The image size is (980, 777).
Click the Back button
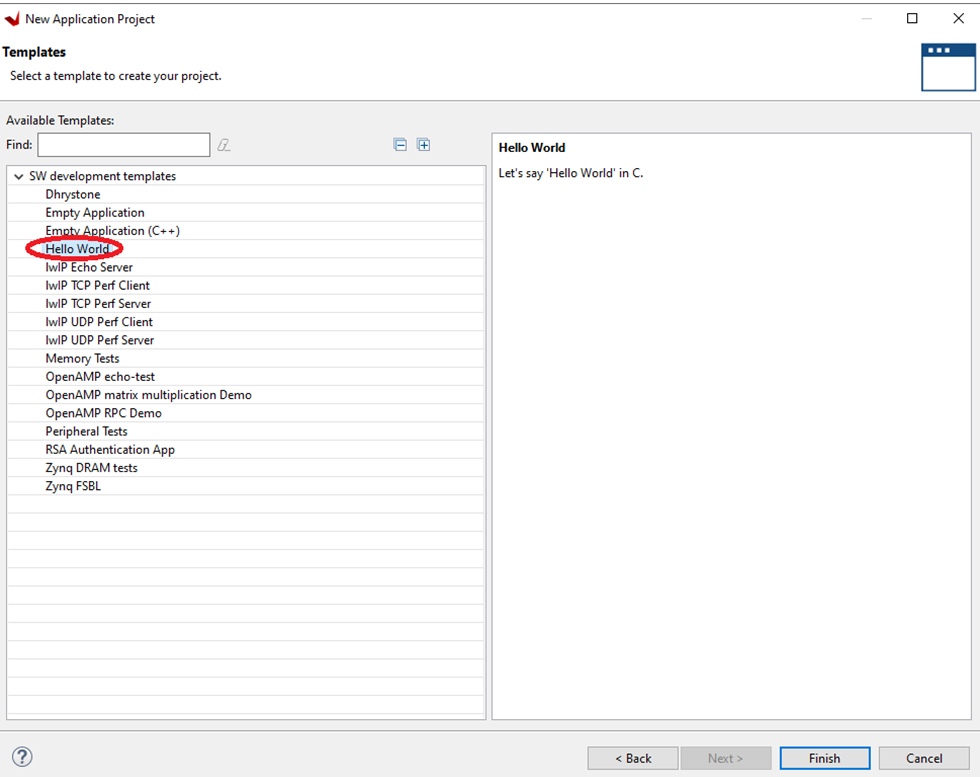pos(632,758)
